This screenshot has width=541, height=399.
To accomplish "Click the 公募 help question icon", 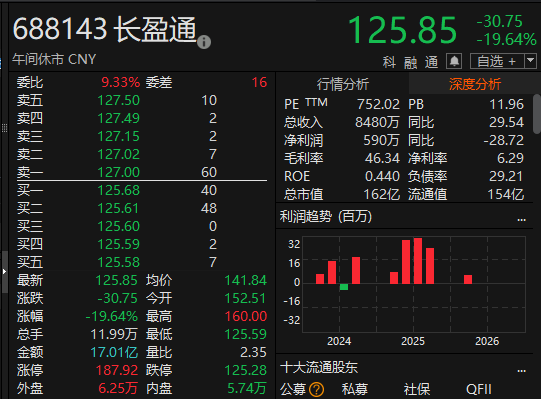I will [316, 390].
